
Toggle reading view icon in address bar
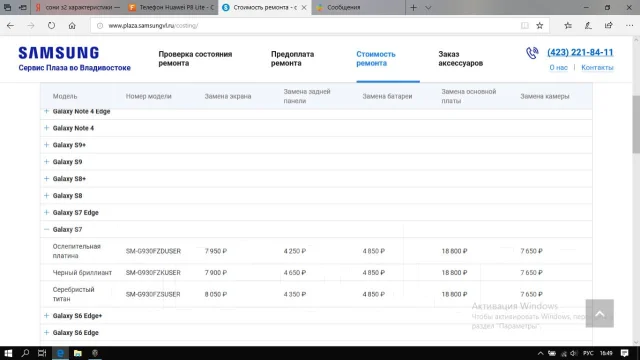pyautogui.click(x=524, y=26)
